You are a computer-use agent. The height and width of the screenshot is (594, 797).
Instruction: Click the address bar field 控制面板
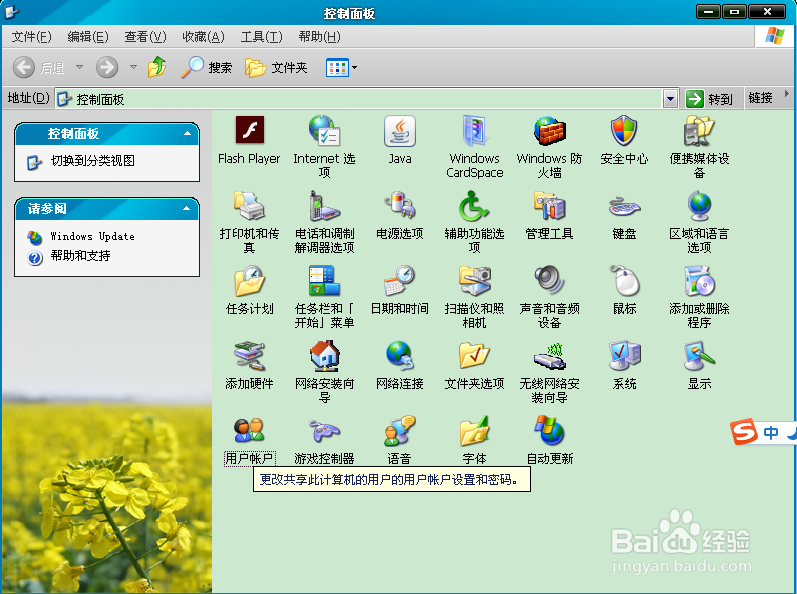click(359, 99)
